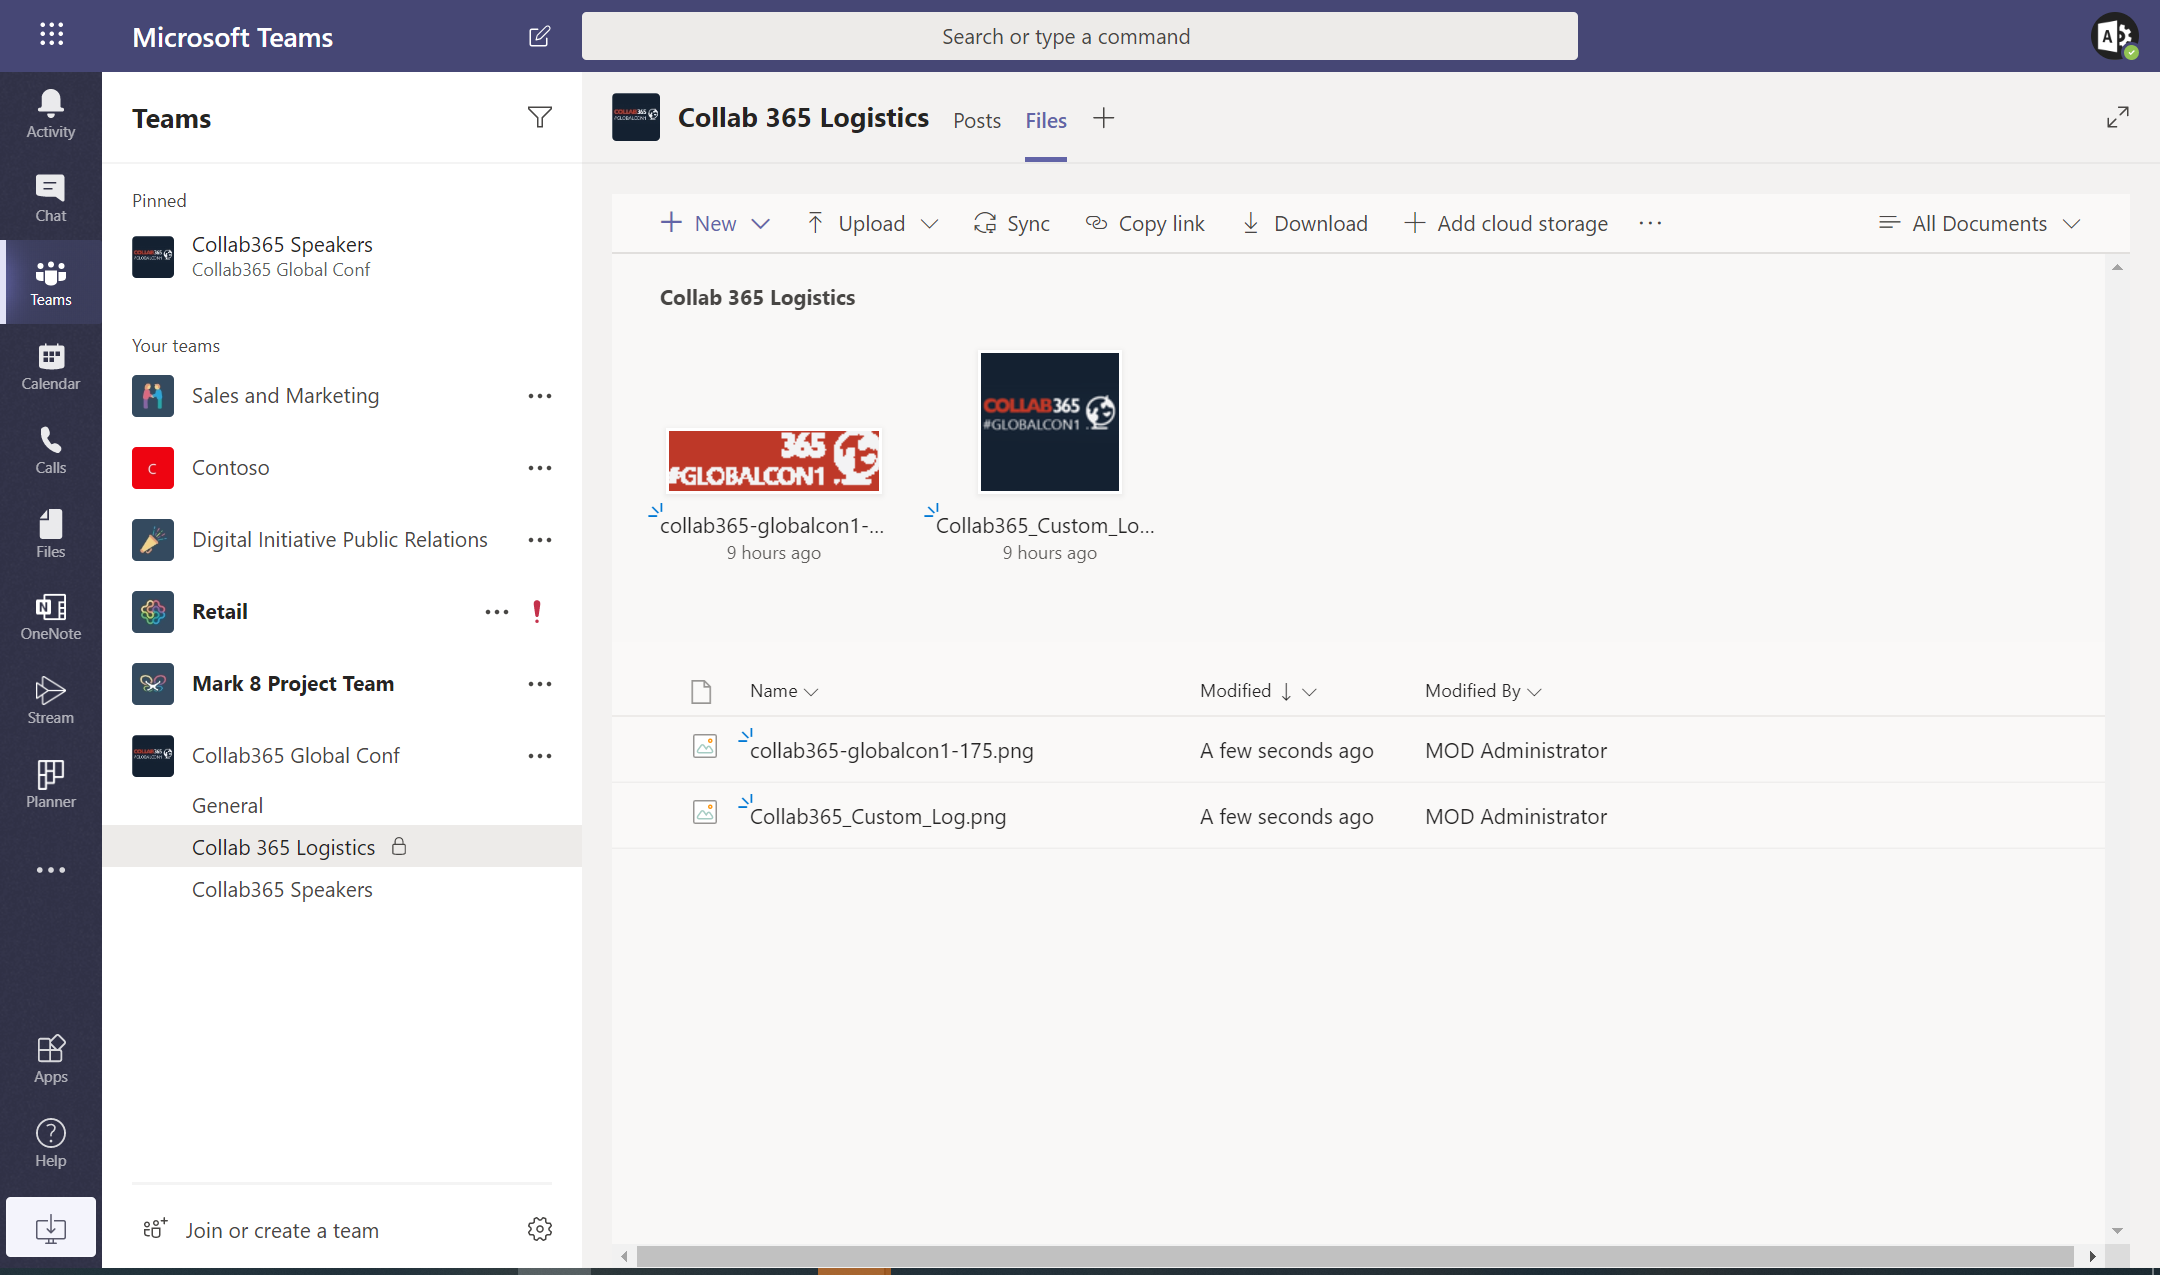Image resolution: width=2160 pixels, height=1275 pixels.
Task: Collapse the Collab365 Global Conf team
Action: [295, 756]
